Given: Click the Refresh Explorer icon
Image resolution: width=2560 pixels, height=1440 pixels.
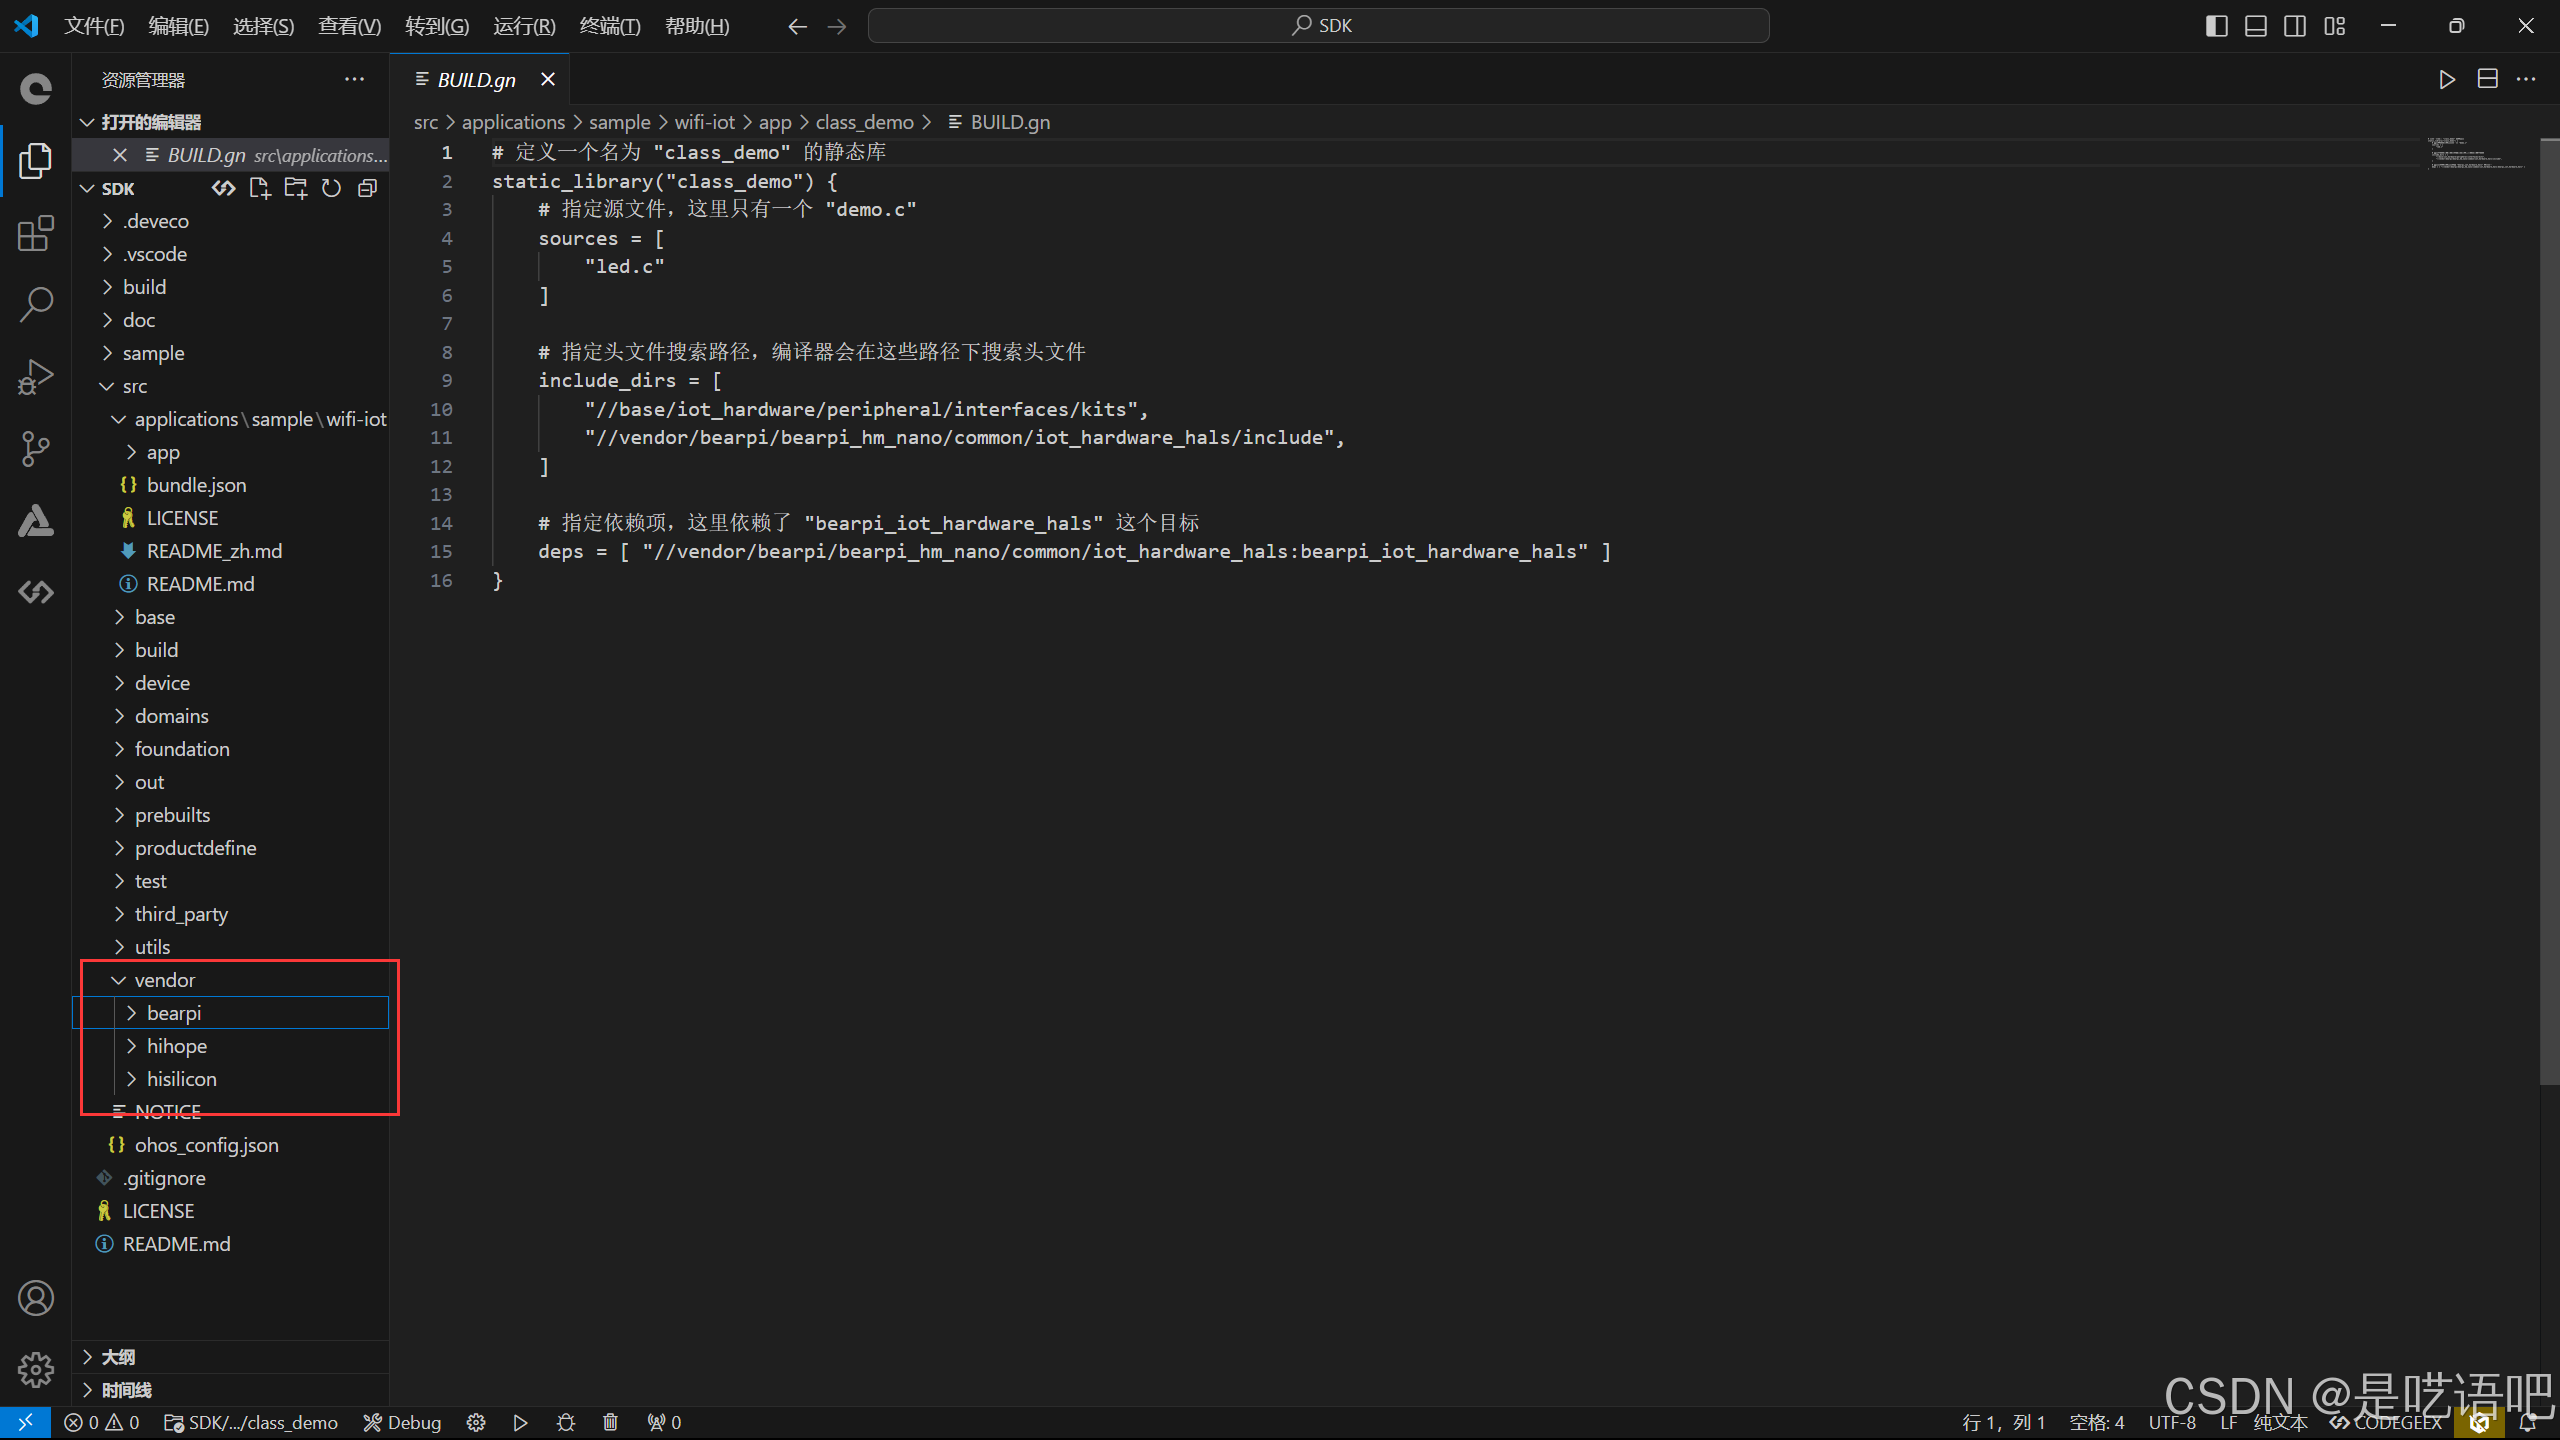Looking at the screenshot, I should 331,188.
